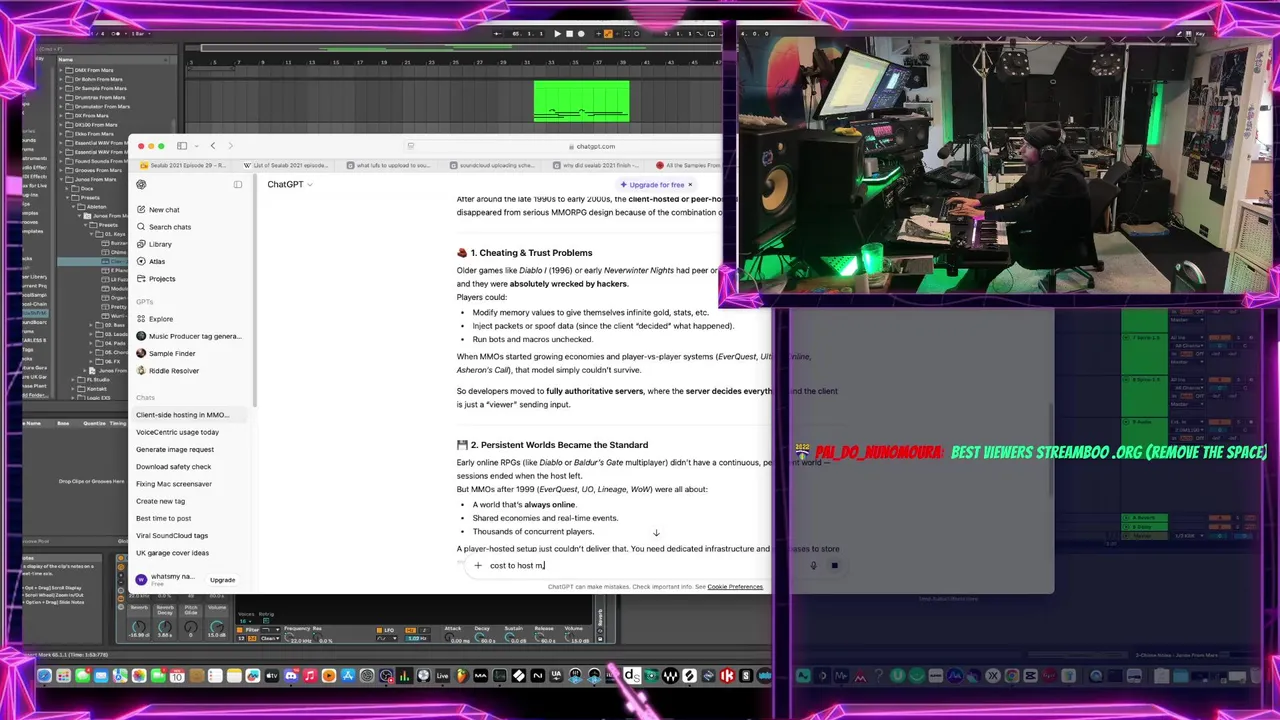Image resolution: width=1280 pixels, height=720 pixels.
Task: Switch to the List of Sealab 2021 episodes tab
Action: pos(285,165)
